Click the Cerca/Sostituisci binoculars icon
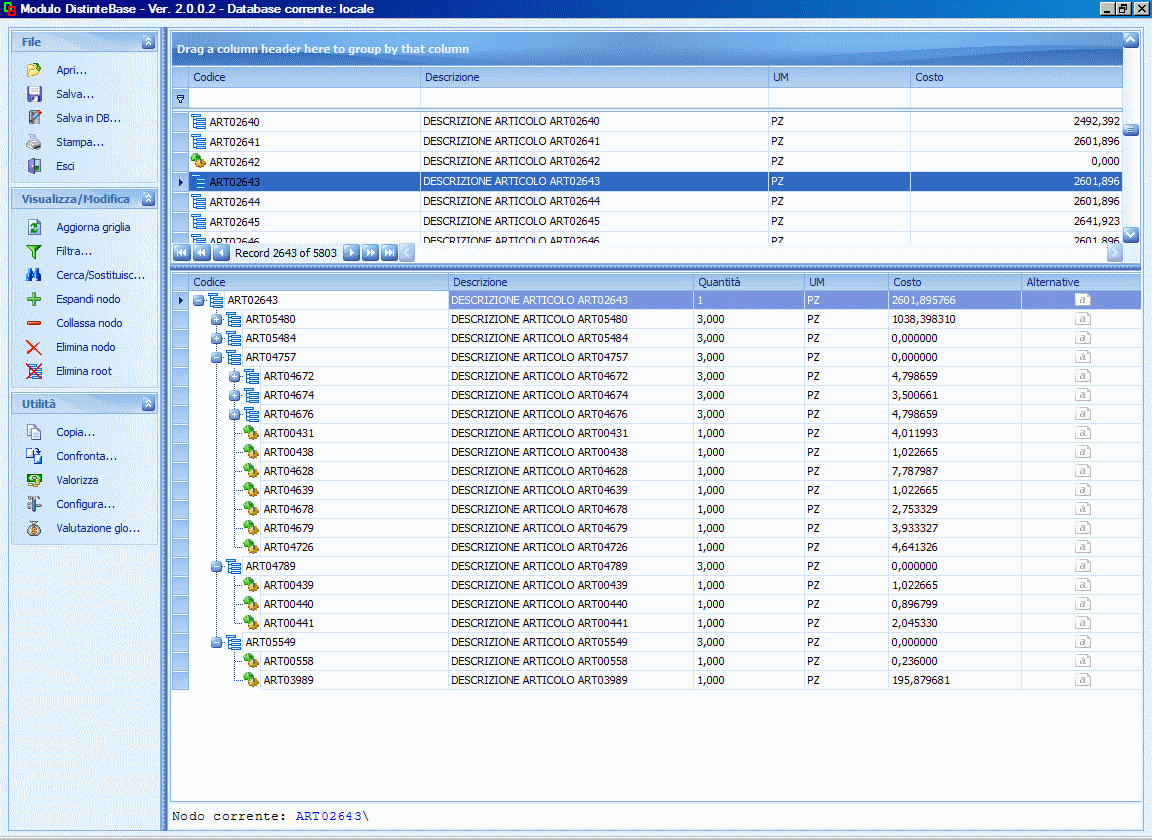This screenshot has height=840, width=1152. [x=34, y=275]
